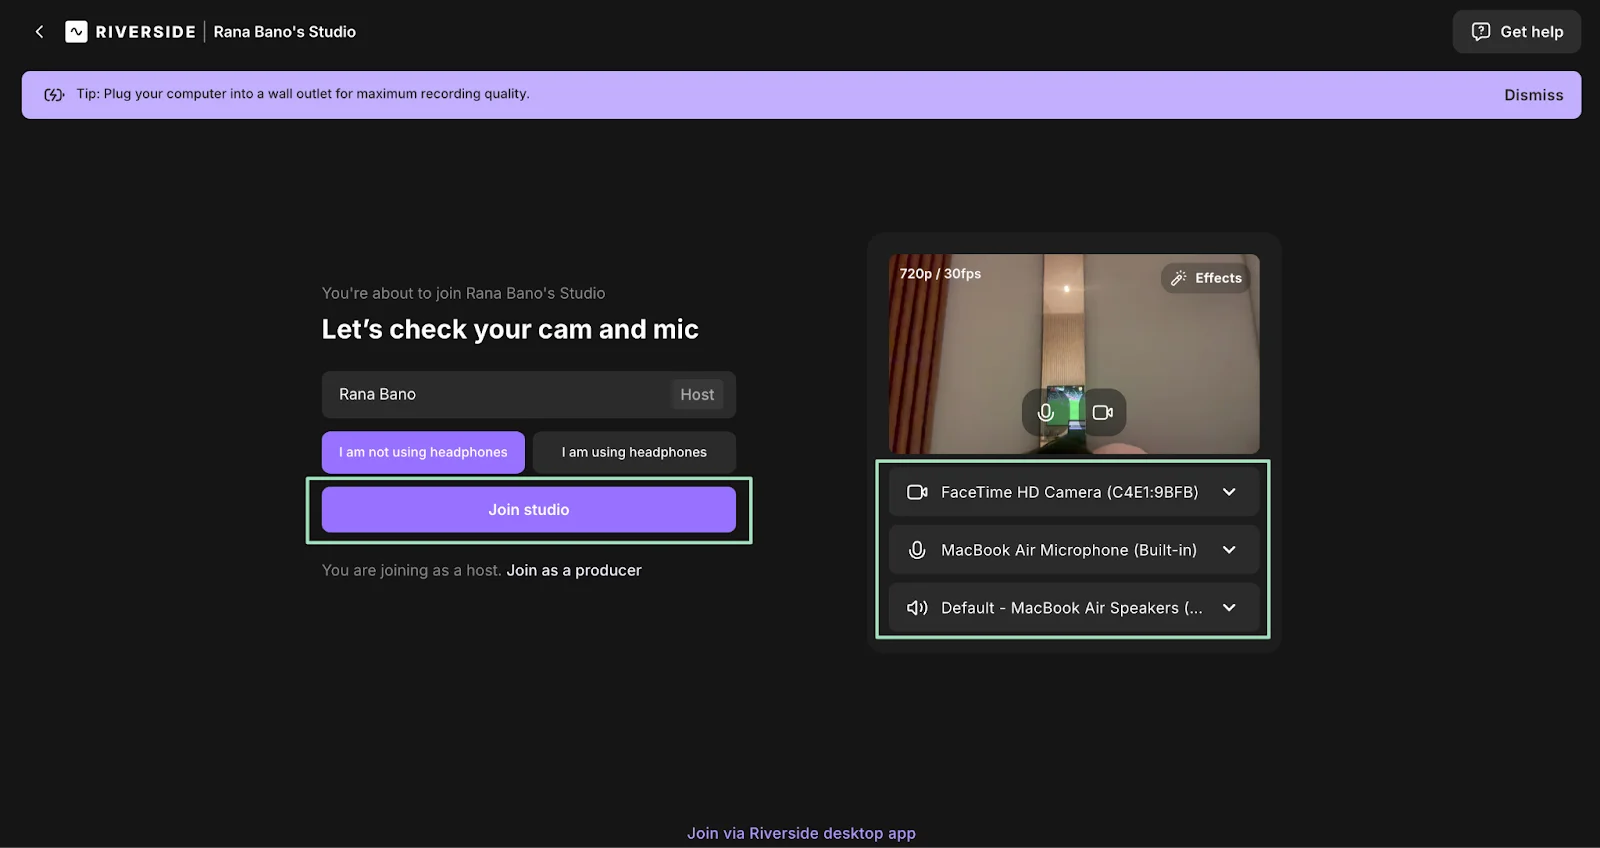This screenshot has width=1600, height=848.
Task: Click the speaker icon beside Default speakers
Action: tap(917, 608)
